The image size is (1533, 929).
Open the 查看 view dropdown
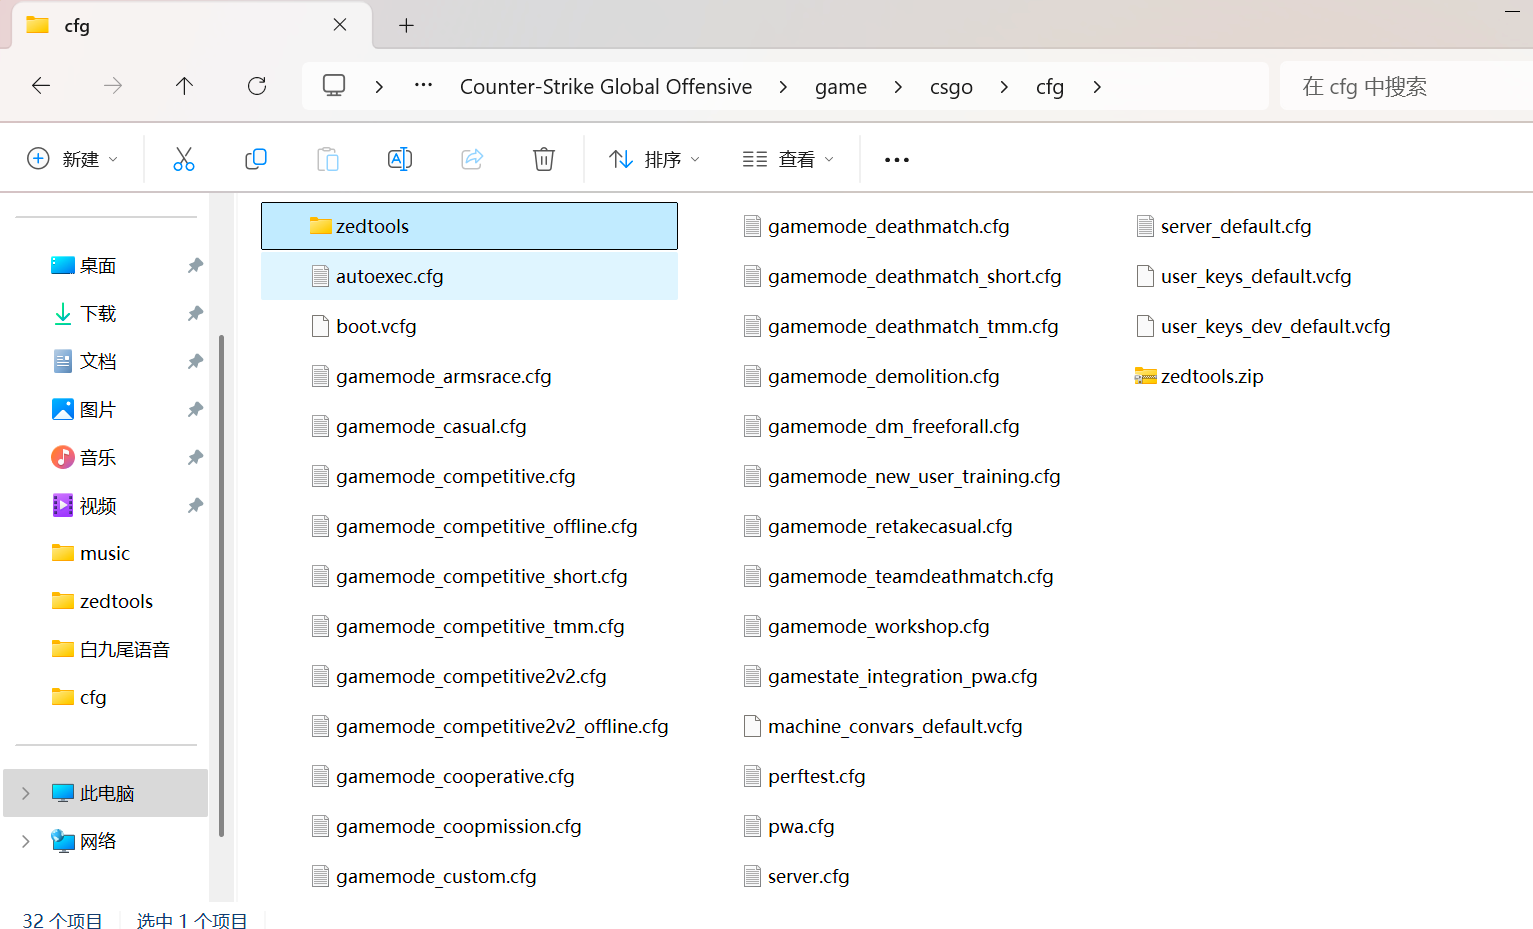[x=788, y=159]
